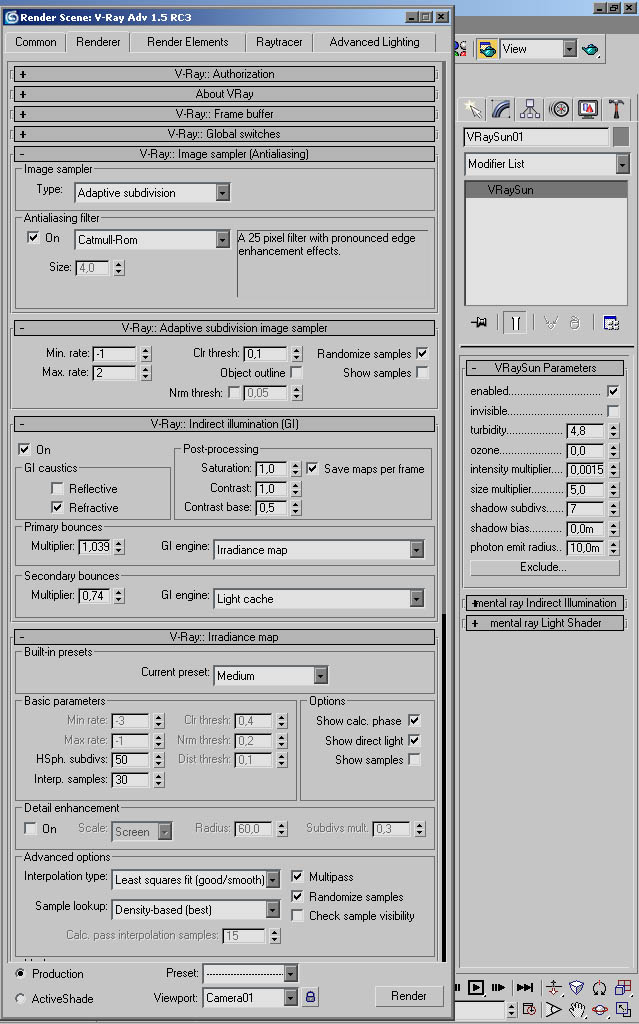This screenshot has height=1024, width=639.
Task: Switch to the Common tab
Action: click(x=35, y=42)
